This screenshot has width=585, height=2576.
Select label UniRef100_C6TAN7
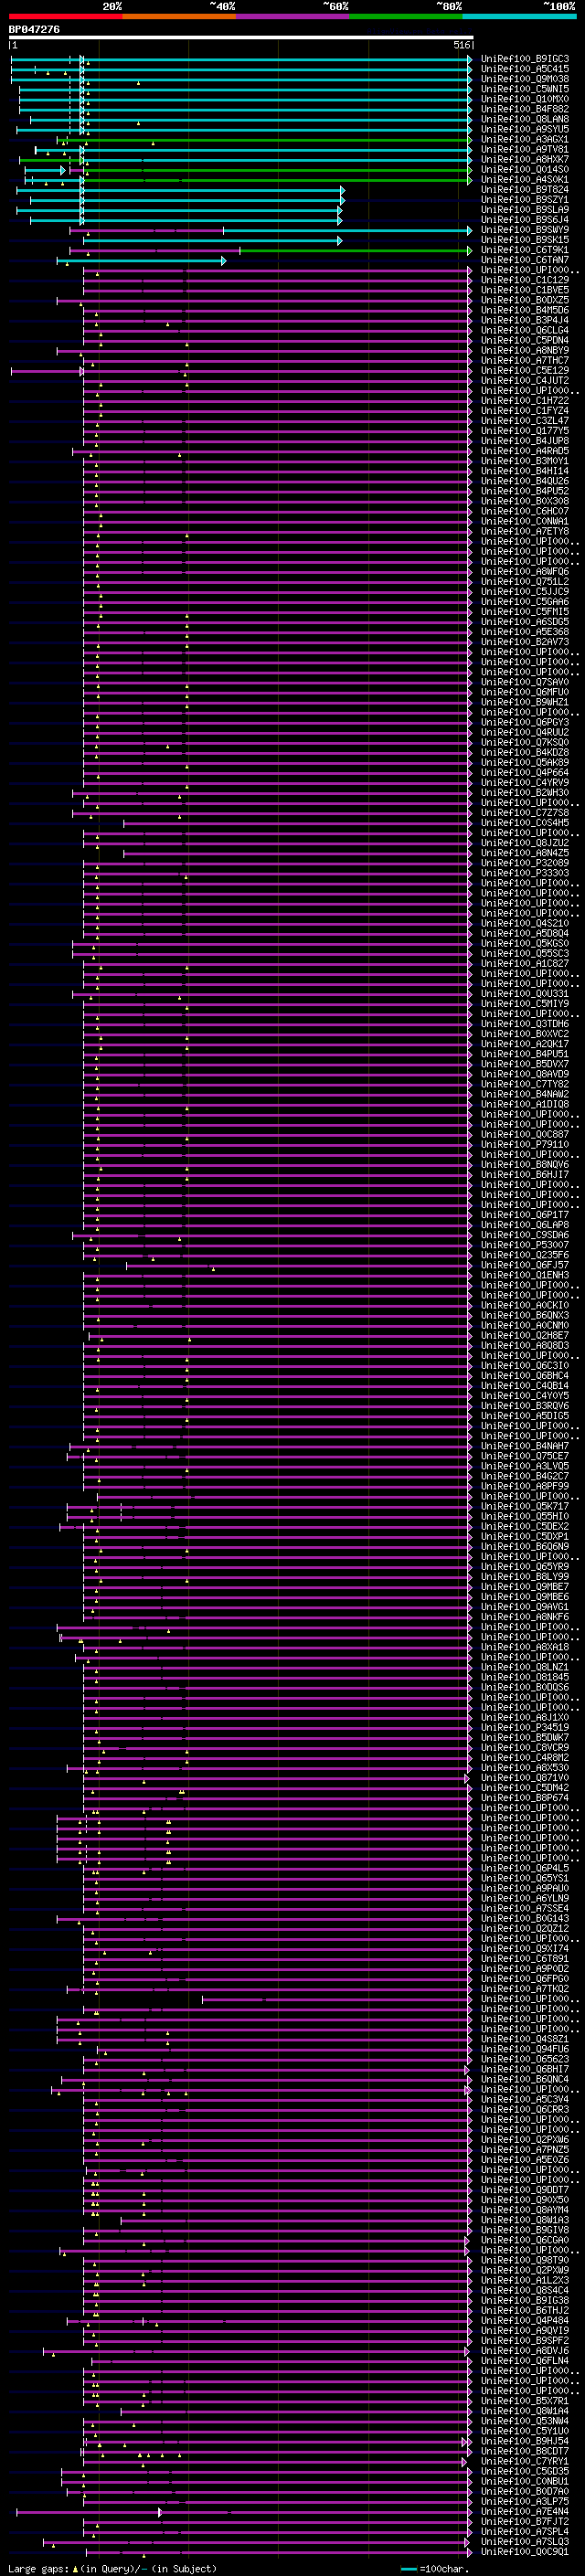[x=525, y=260]
